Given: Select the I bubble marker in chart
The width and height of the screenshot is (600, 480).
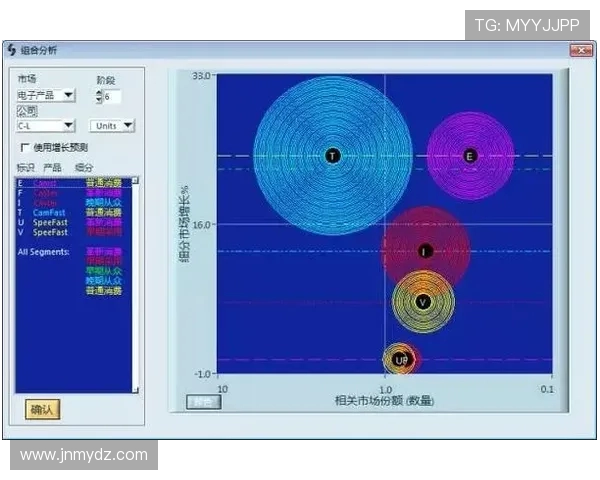Looking at the screenshot, I should (x=425, y=251).
